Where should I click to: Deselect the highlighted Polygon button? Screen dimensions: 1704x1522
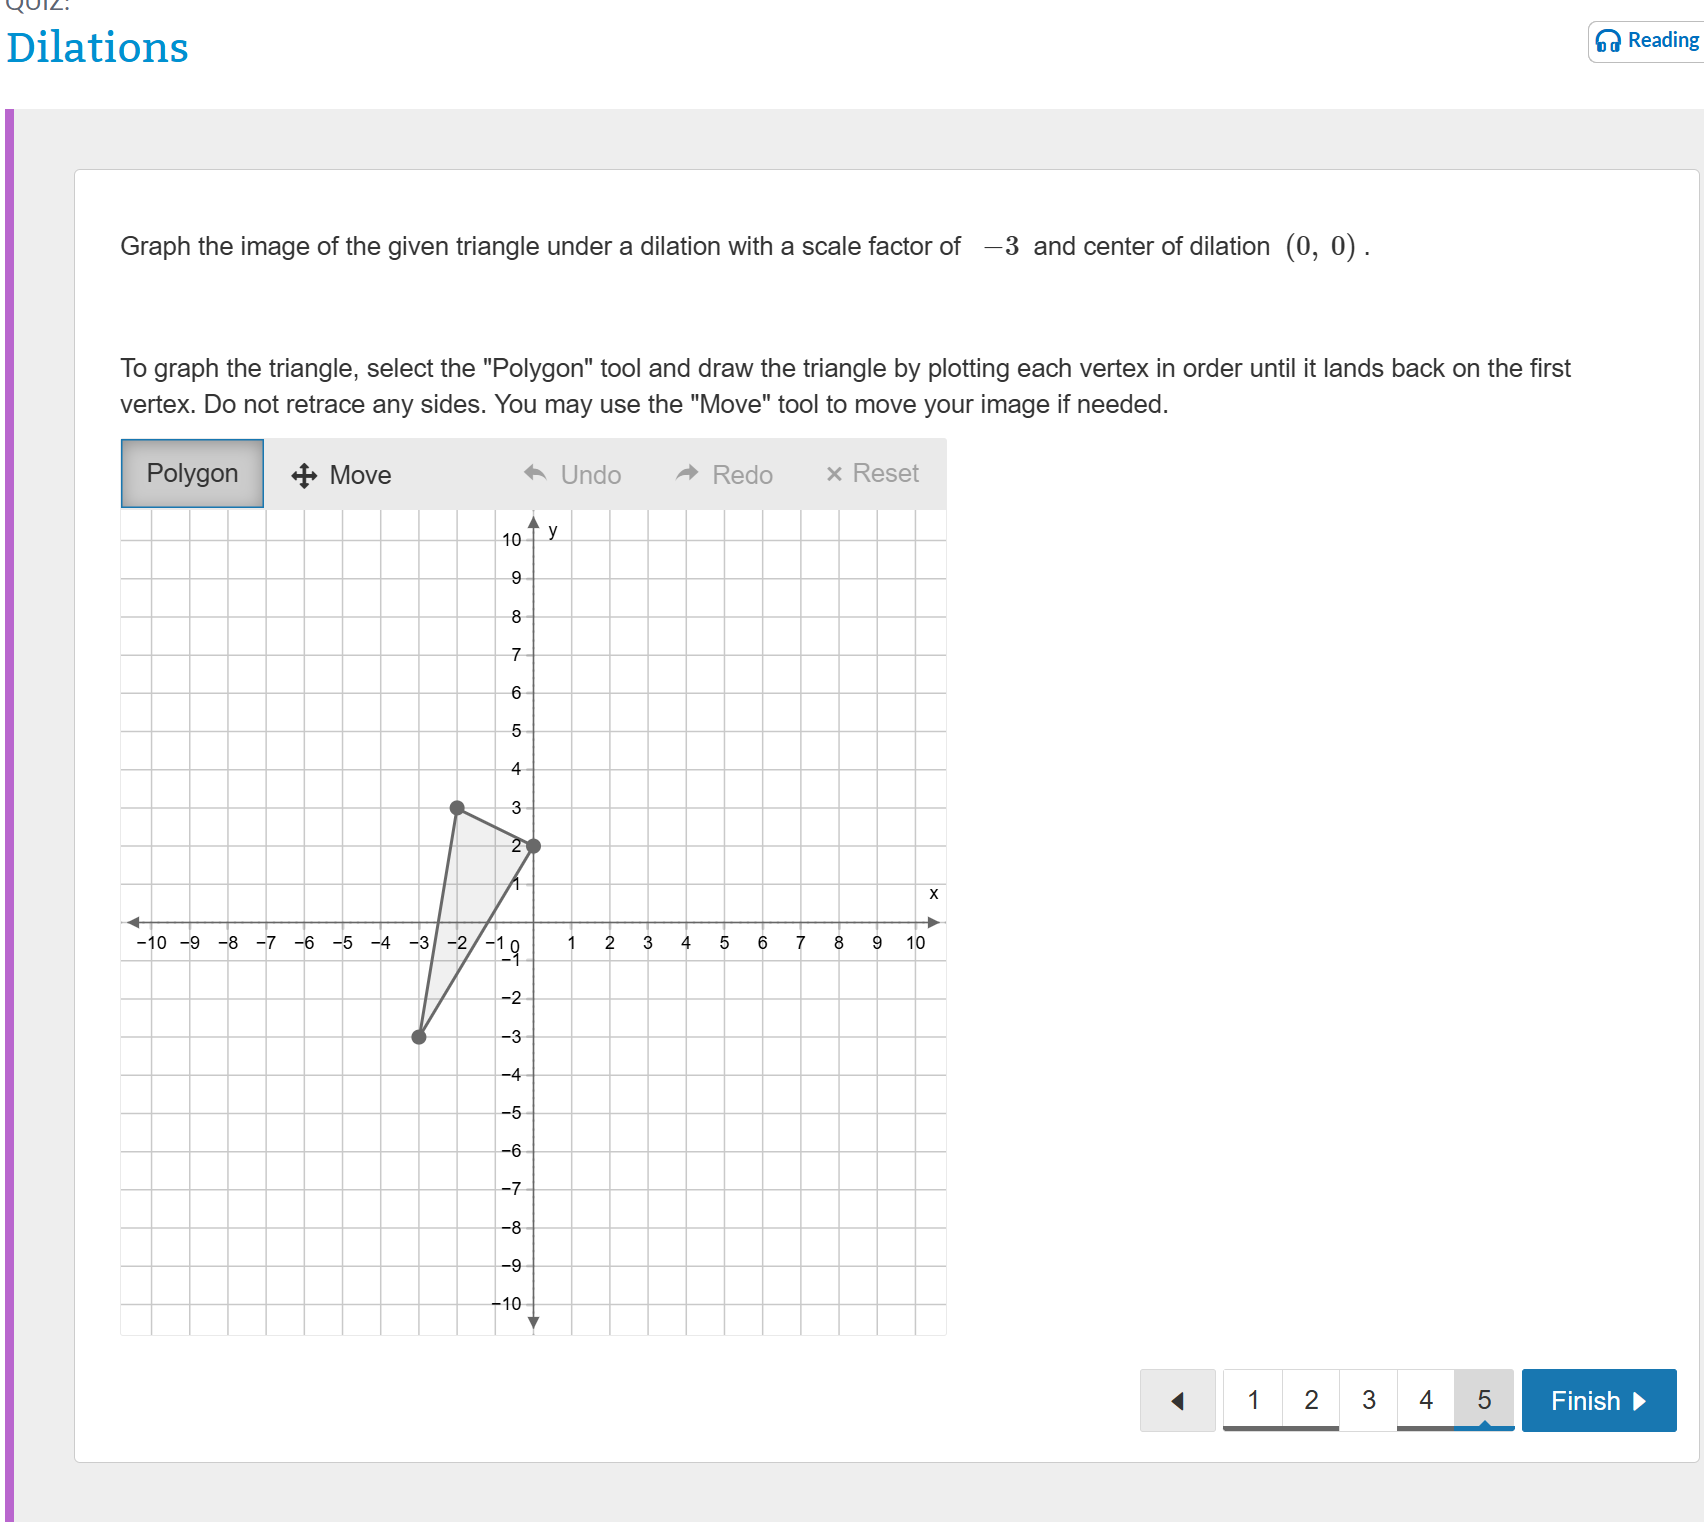point(191,473)
